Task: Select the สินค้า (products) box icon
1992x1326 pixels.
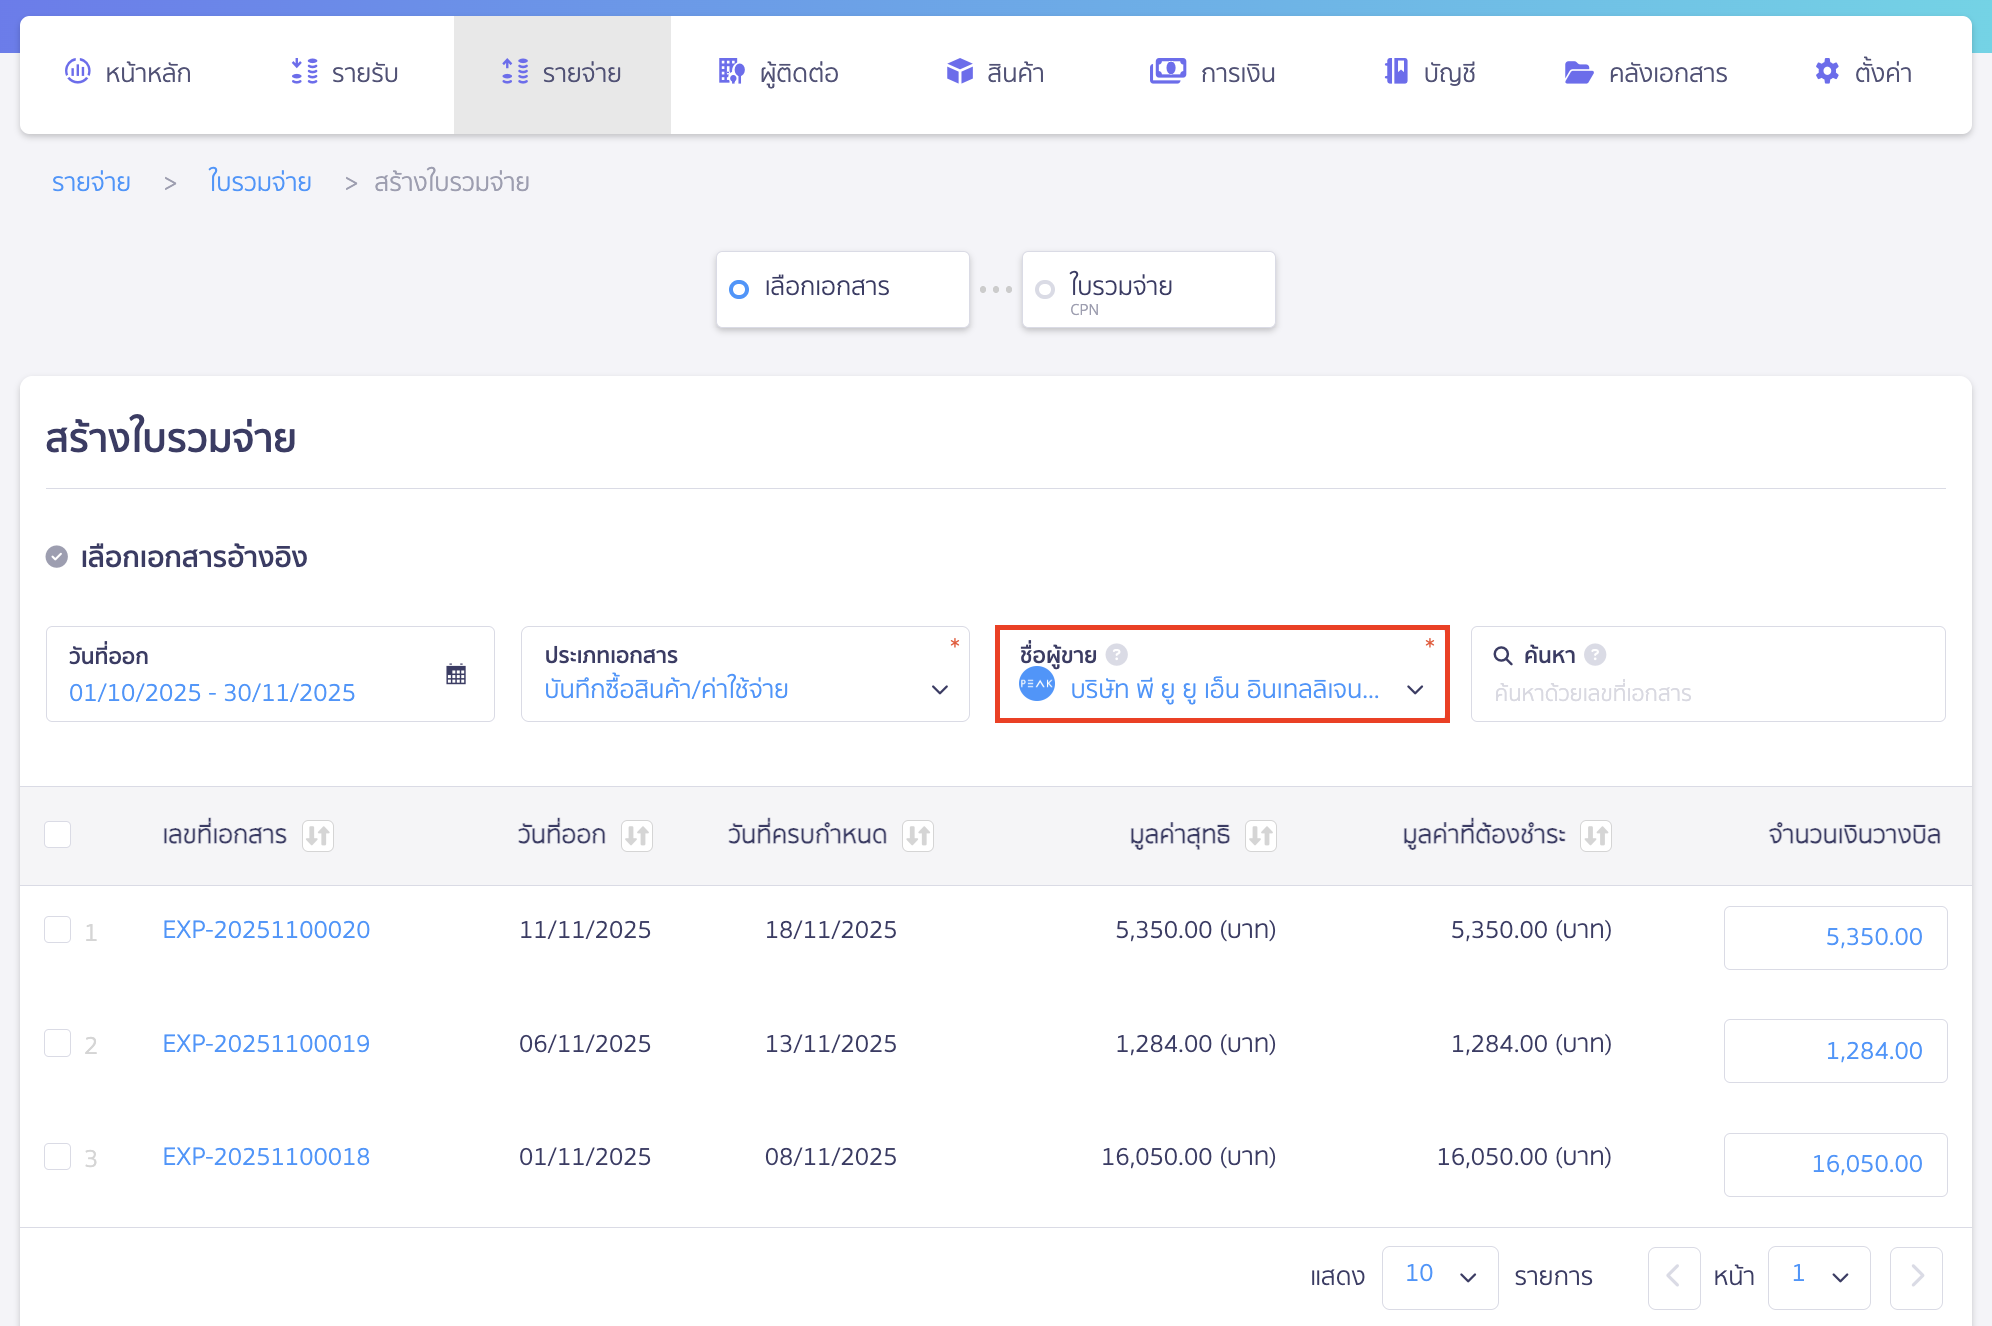Action: pos(958,71)
